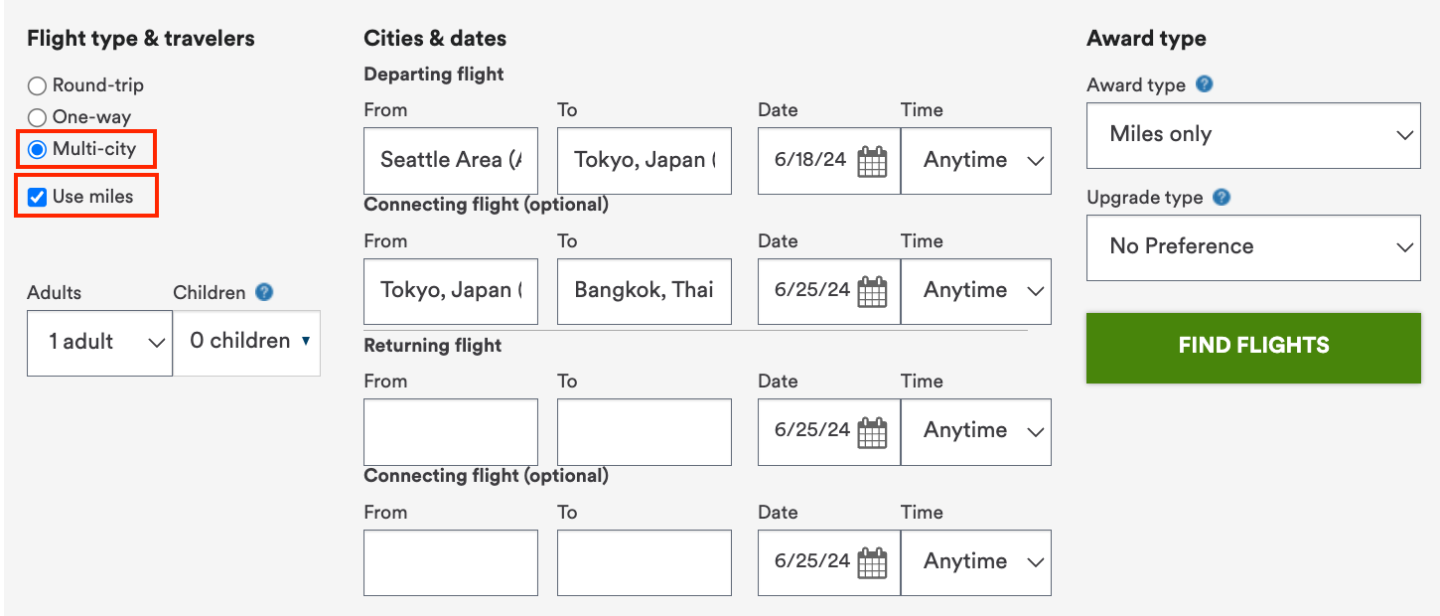The height and width of the screenshot is (616, 1440).
Task: Select the Round-trip radio button
Action: tap(37, 86)
